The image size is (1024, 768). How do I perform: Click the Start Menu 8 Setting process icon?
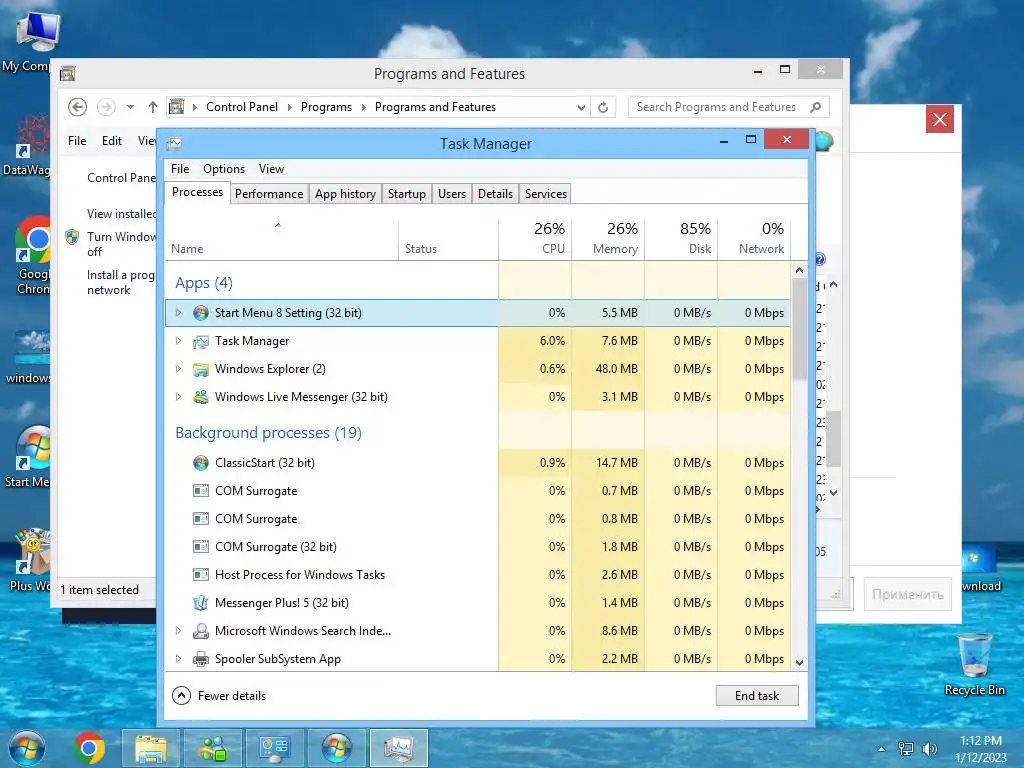click(200, 313)
